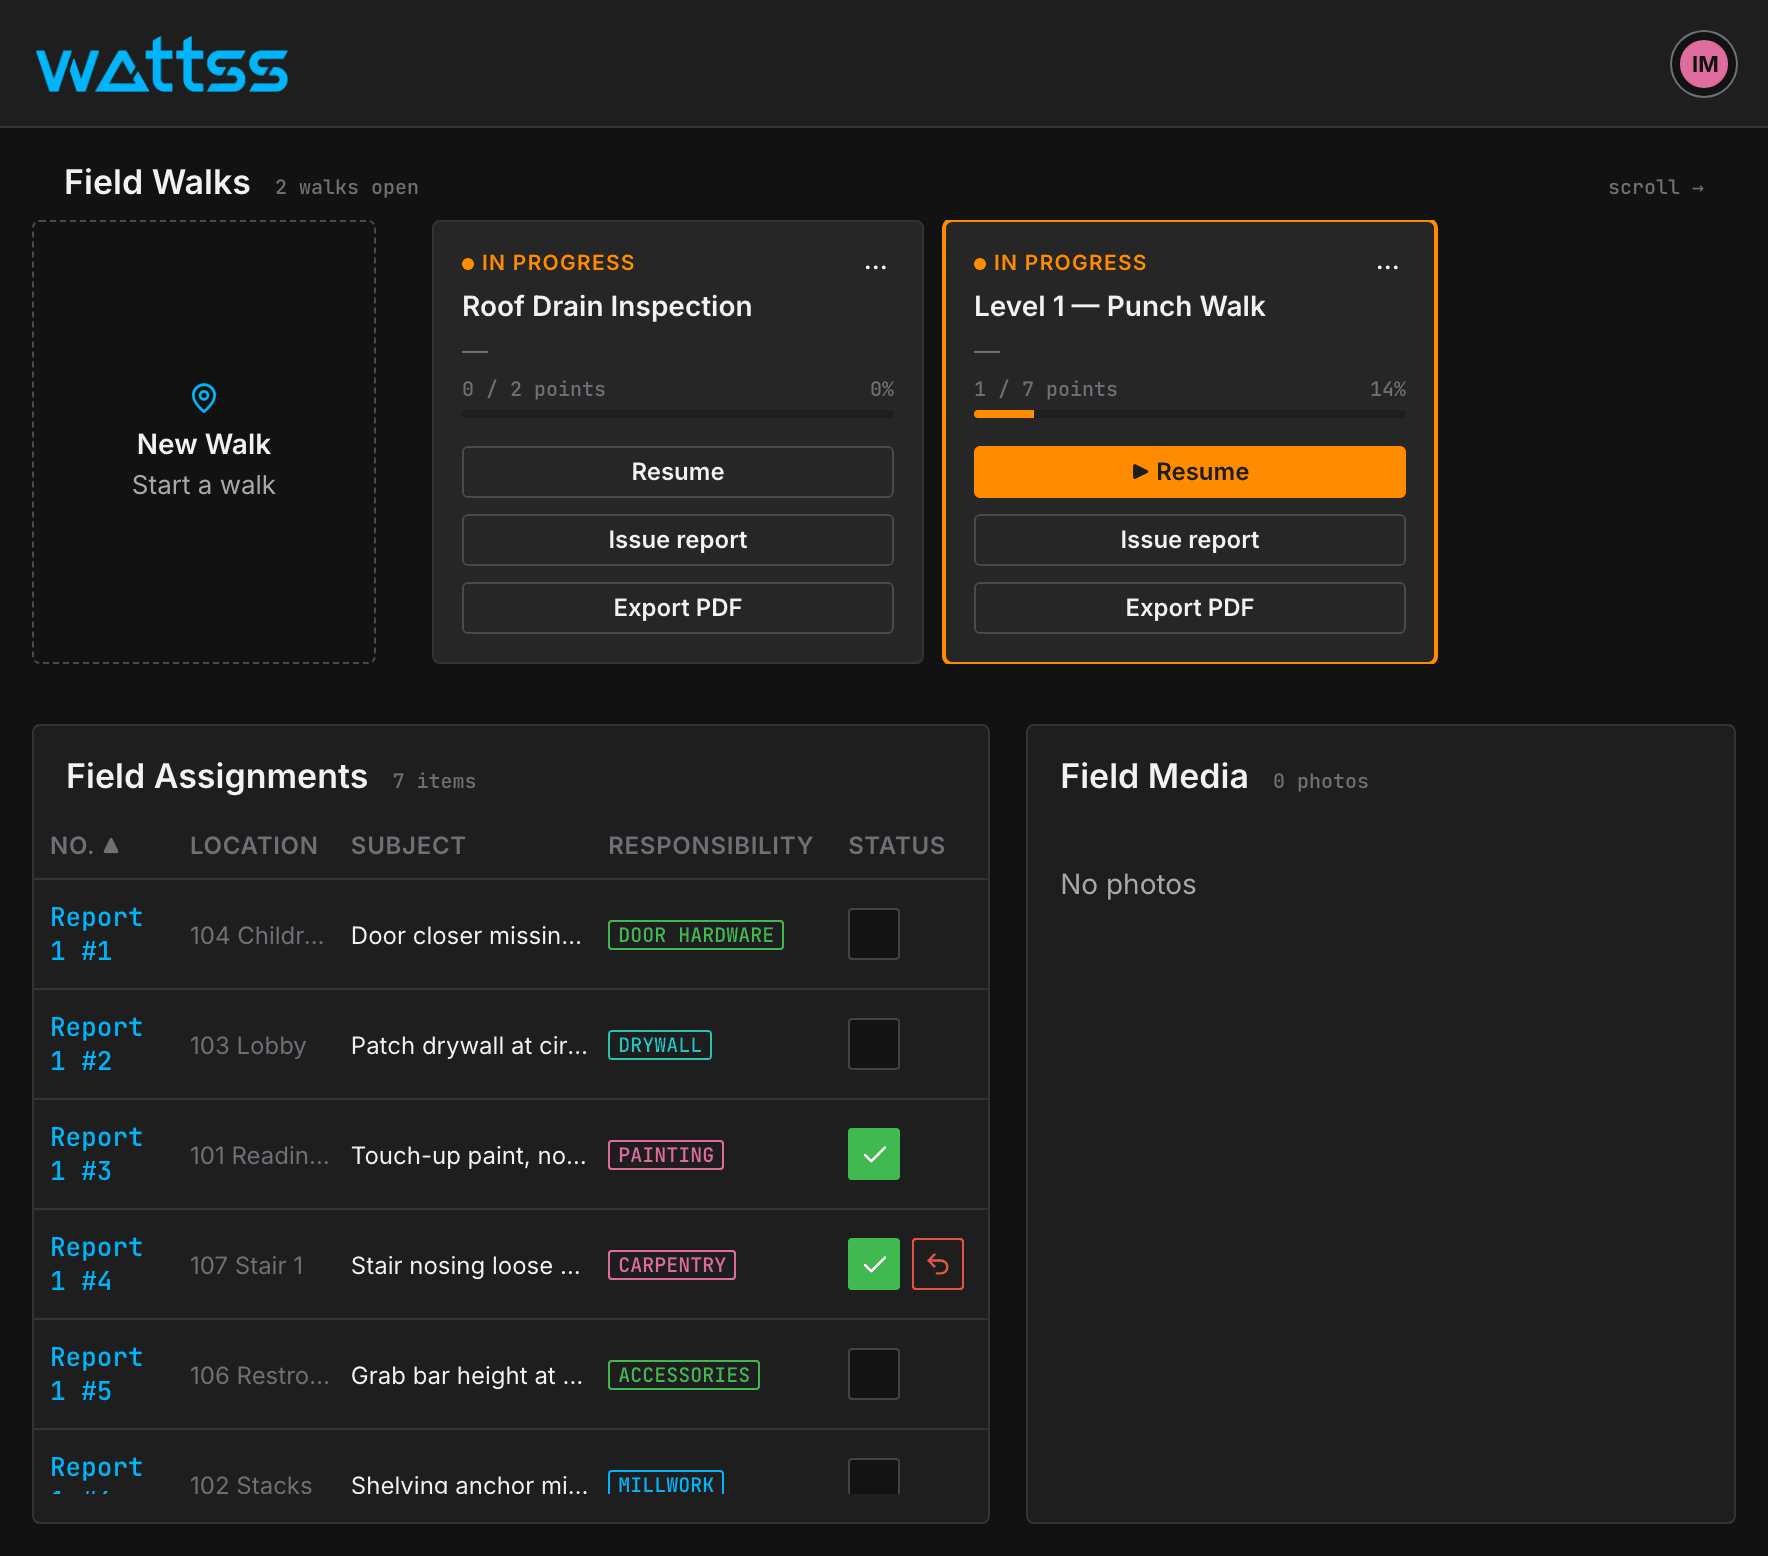Issue report for Roof Drain Inspection

(678, 540)
